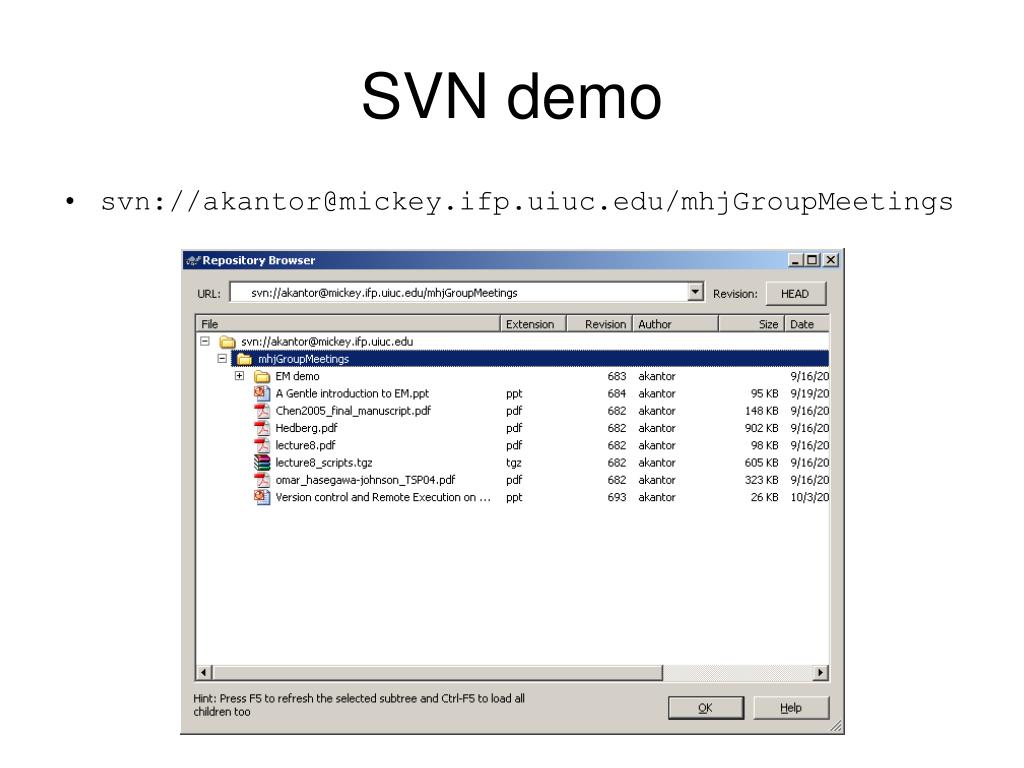
Task: Select lecture8_scripts.tgz file name
Action: click(x=323, y=462)
